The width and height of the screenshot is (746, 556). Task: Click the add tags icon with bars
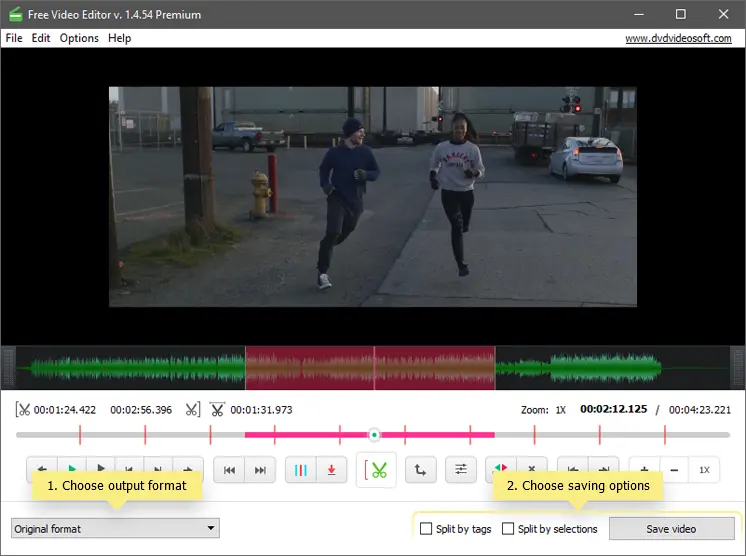pyautogui.click(x=300, y=469)
